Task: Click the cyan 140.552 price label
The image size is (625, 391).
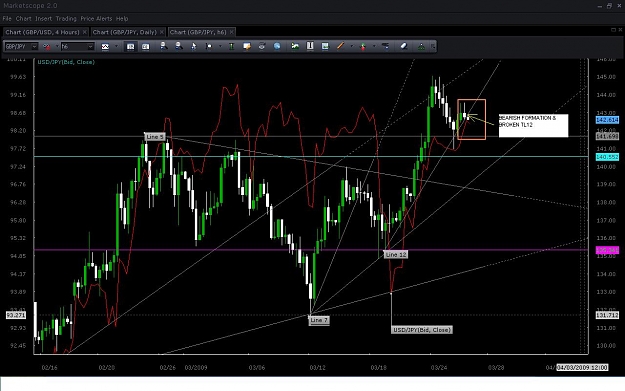Action: pyautogui.click(x=607, y=157)
